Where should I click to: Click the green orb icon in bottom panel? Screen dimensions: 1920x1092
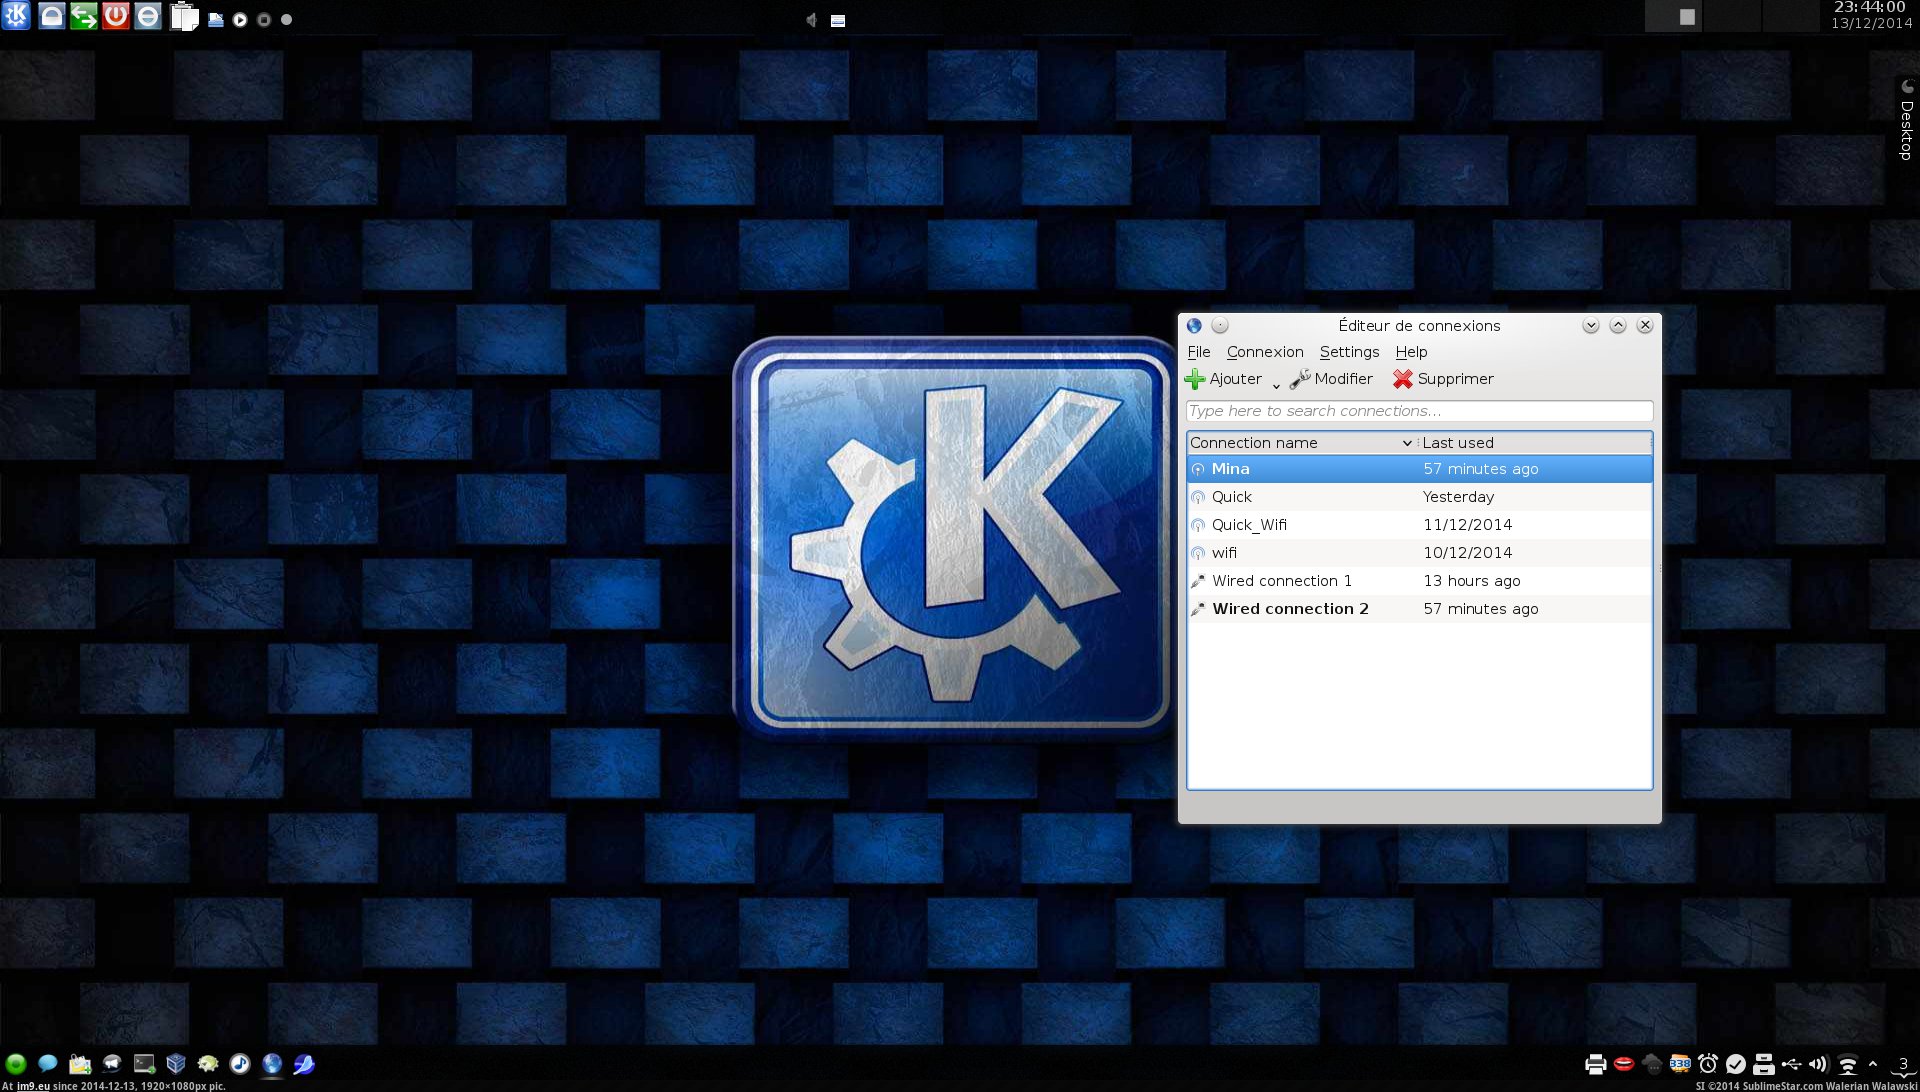(x=16, y=1064)
